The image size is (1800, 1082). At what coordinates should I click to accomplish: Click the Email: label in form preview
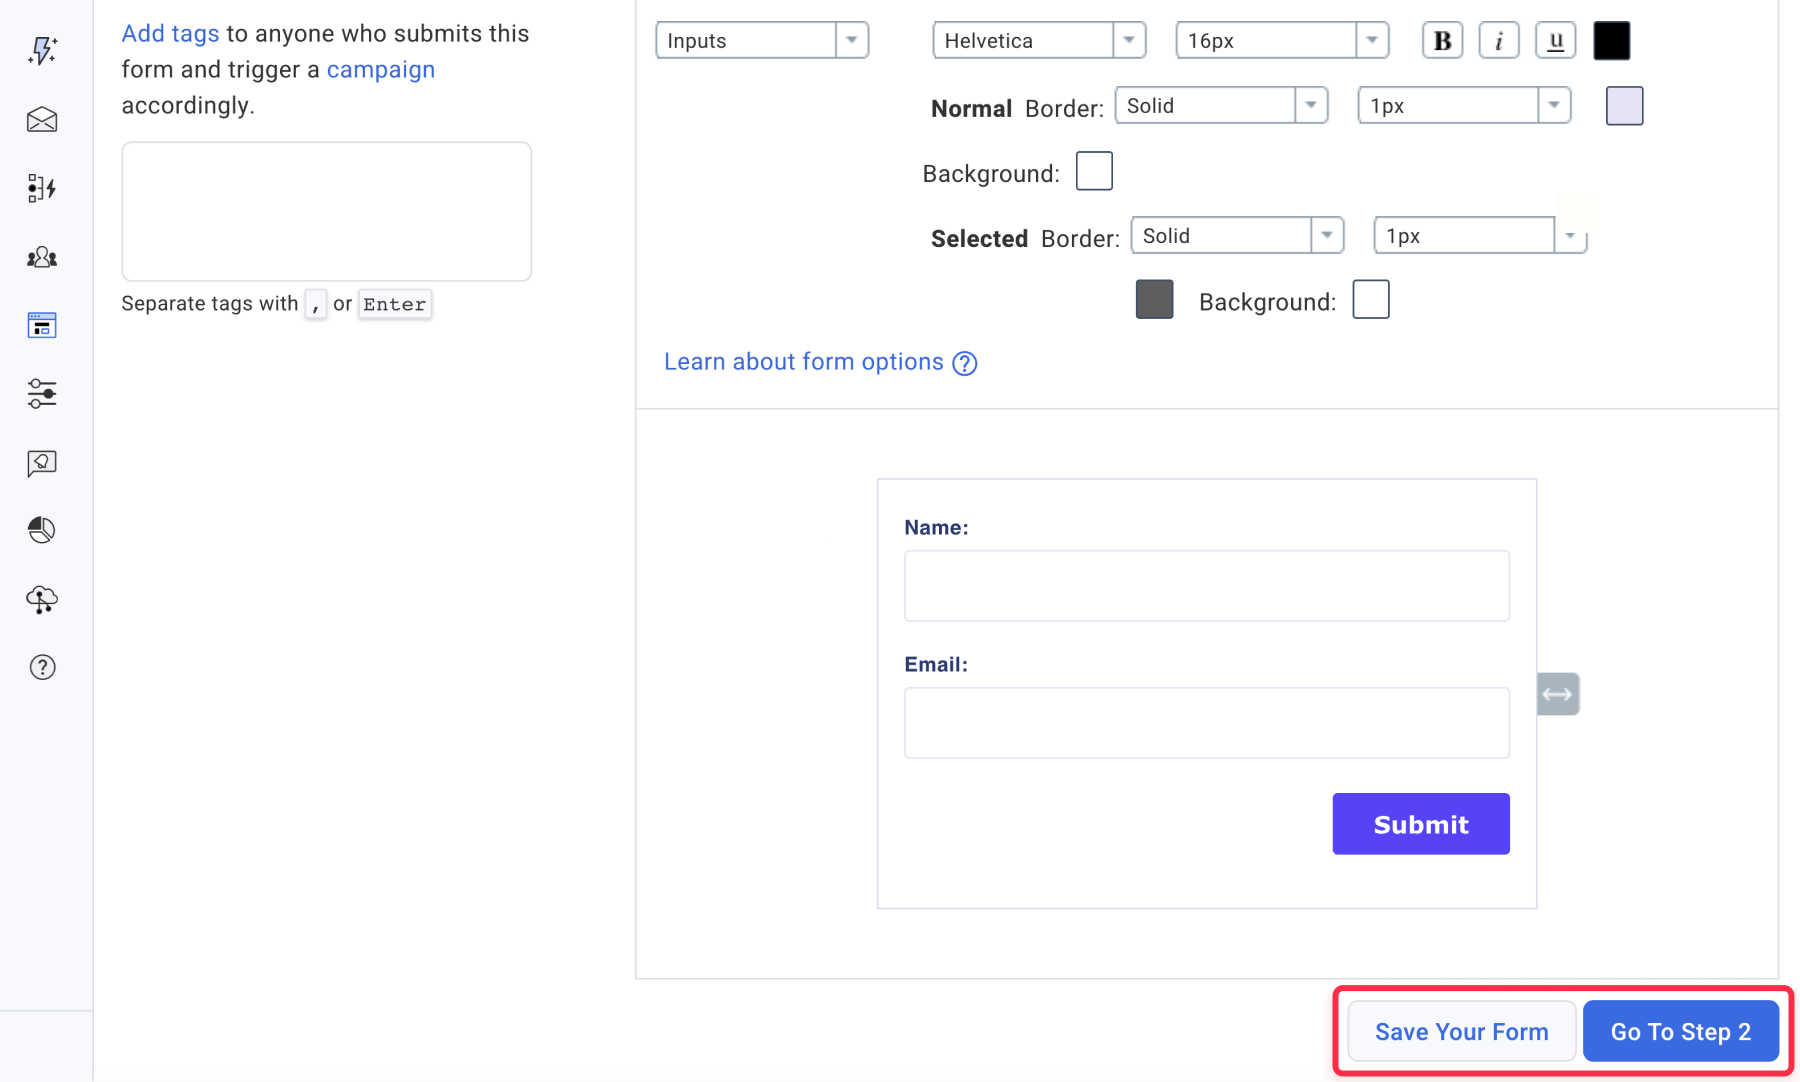pos(936,665)
